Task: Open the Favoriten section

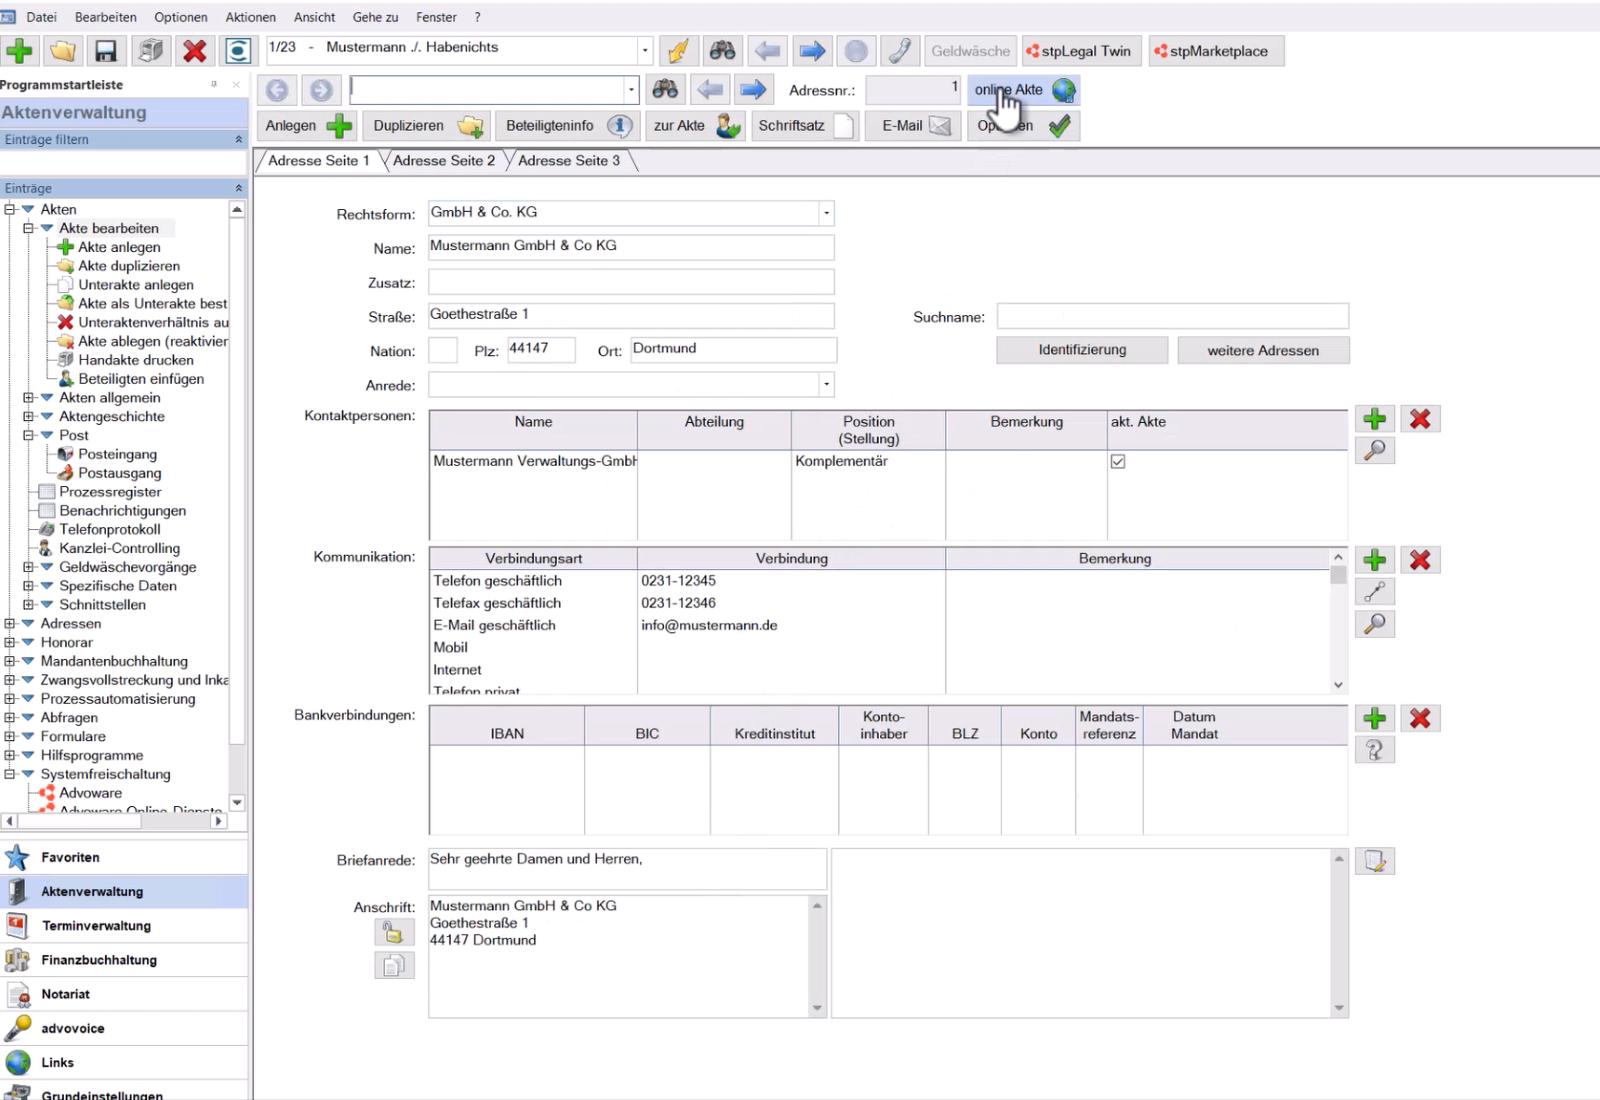Action: click(124, 857)
